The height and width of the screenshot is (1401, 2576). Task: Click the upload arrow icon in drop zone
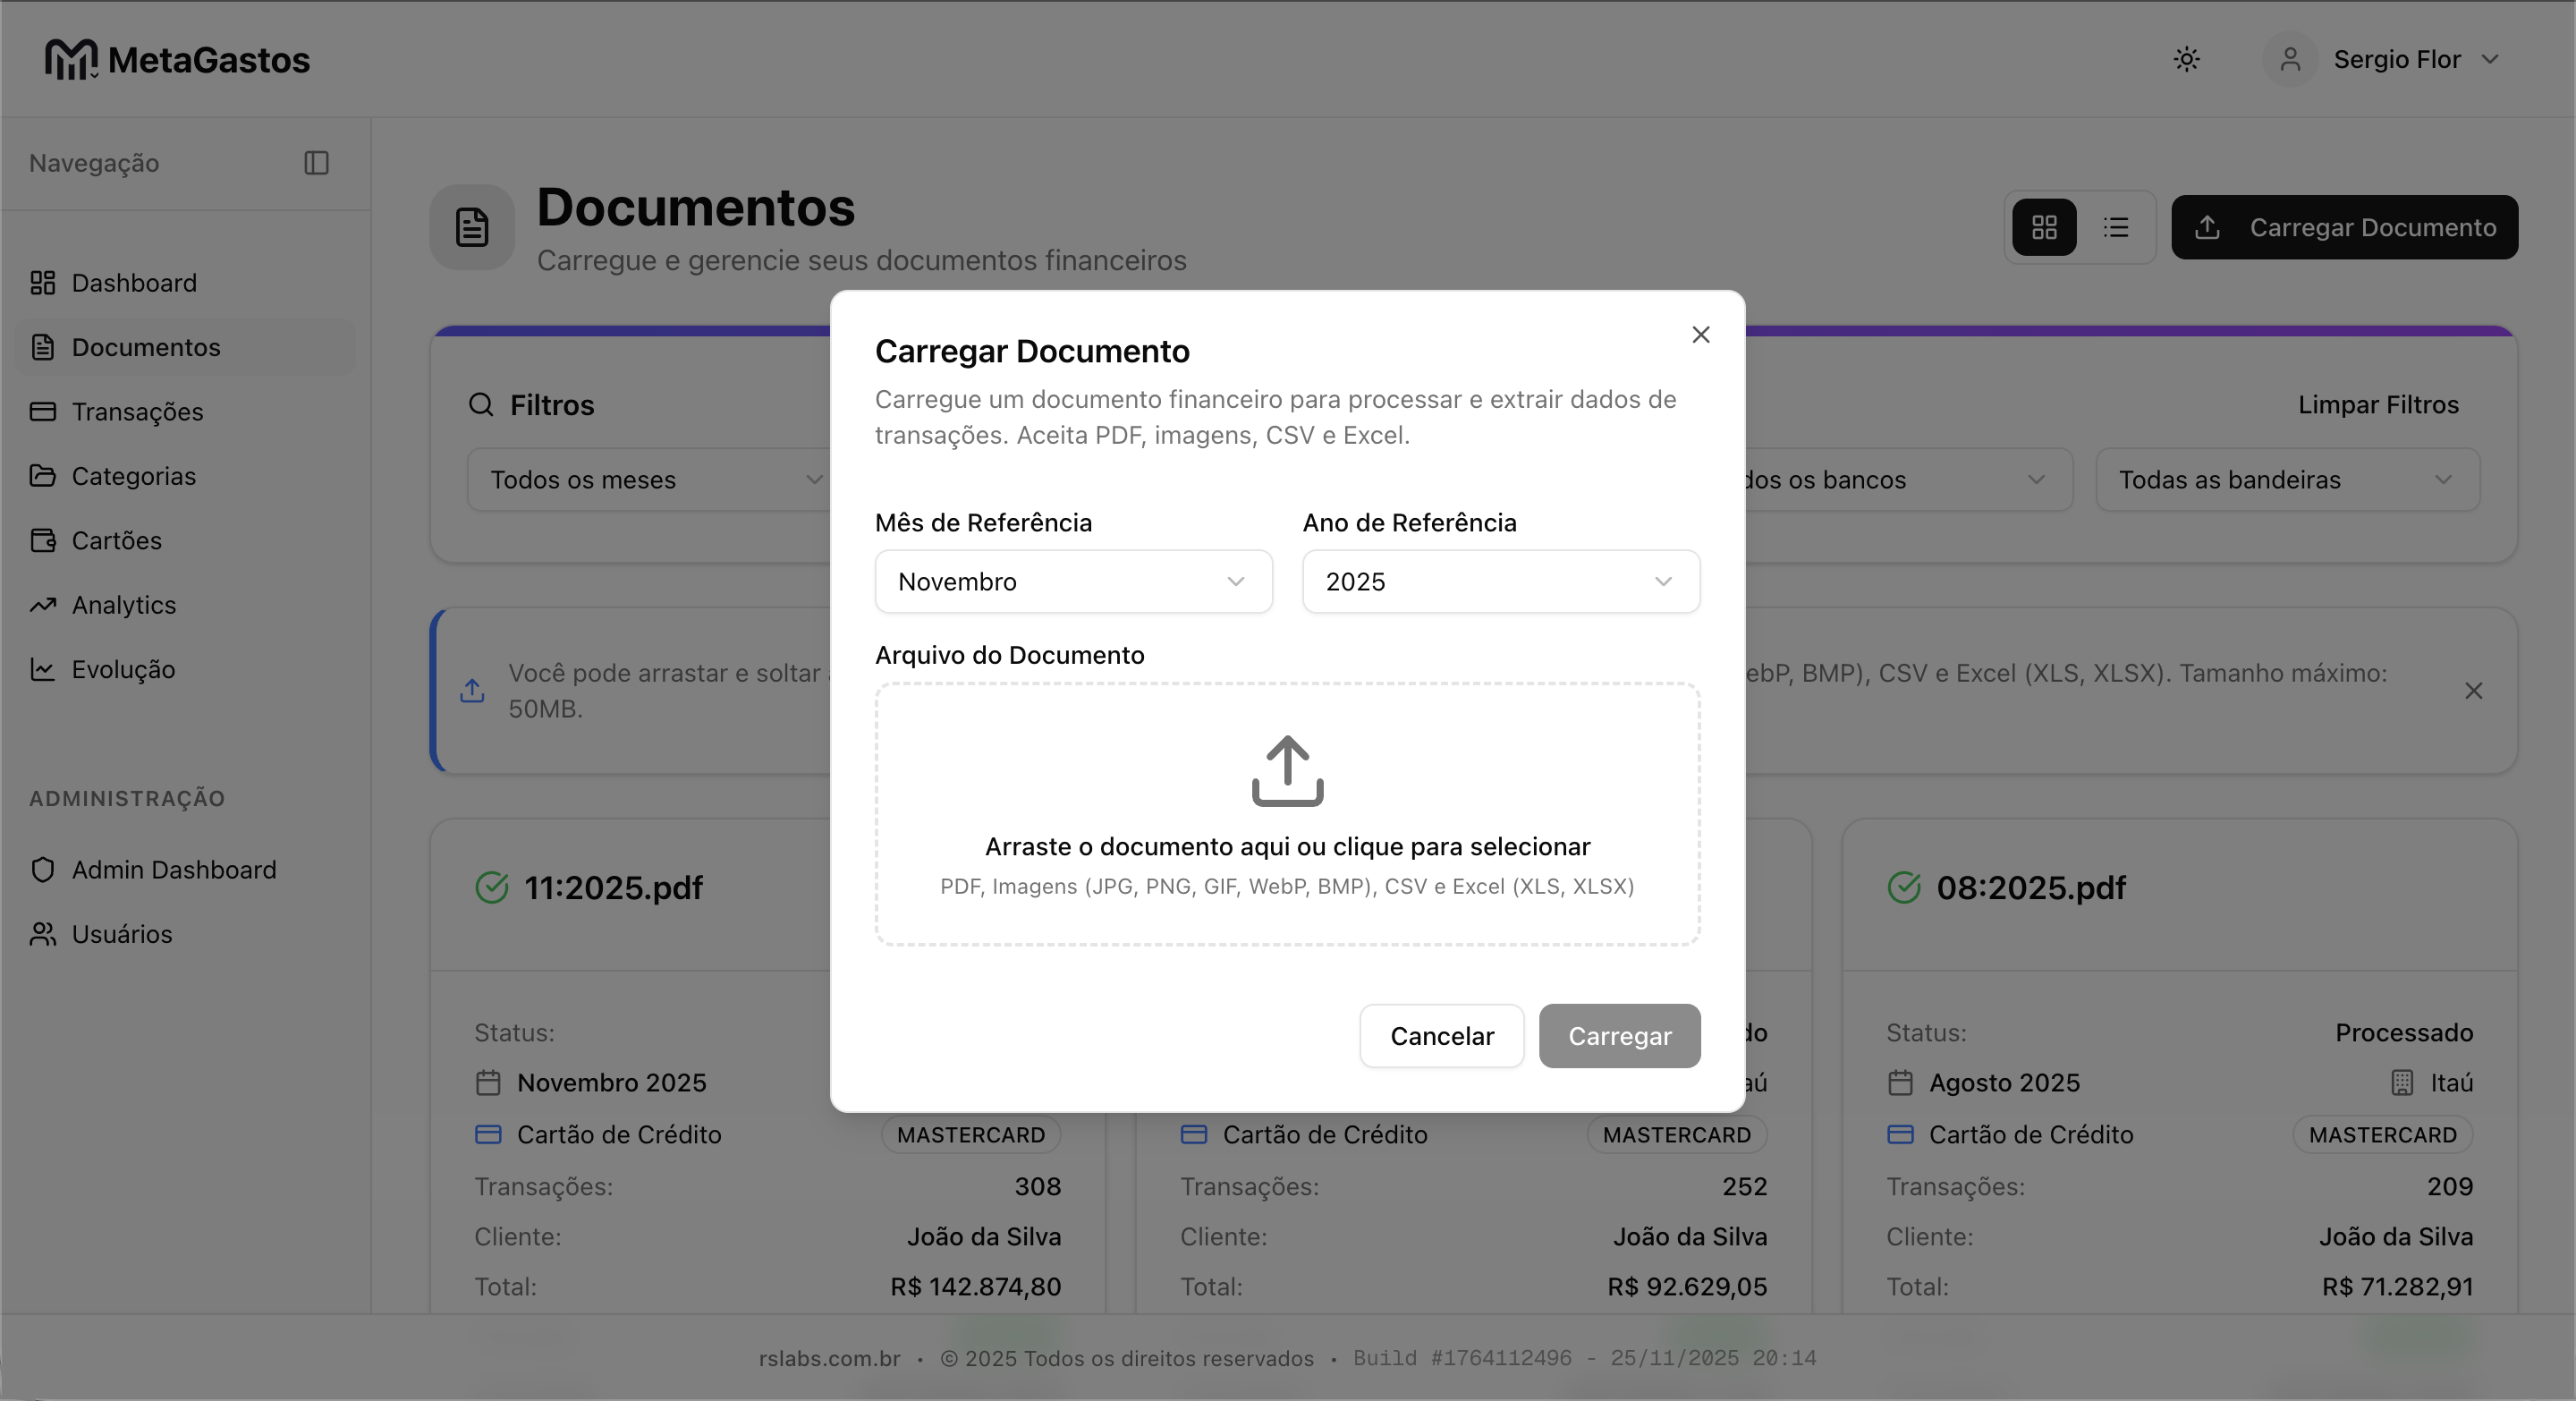point(1287,771)
